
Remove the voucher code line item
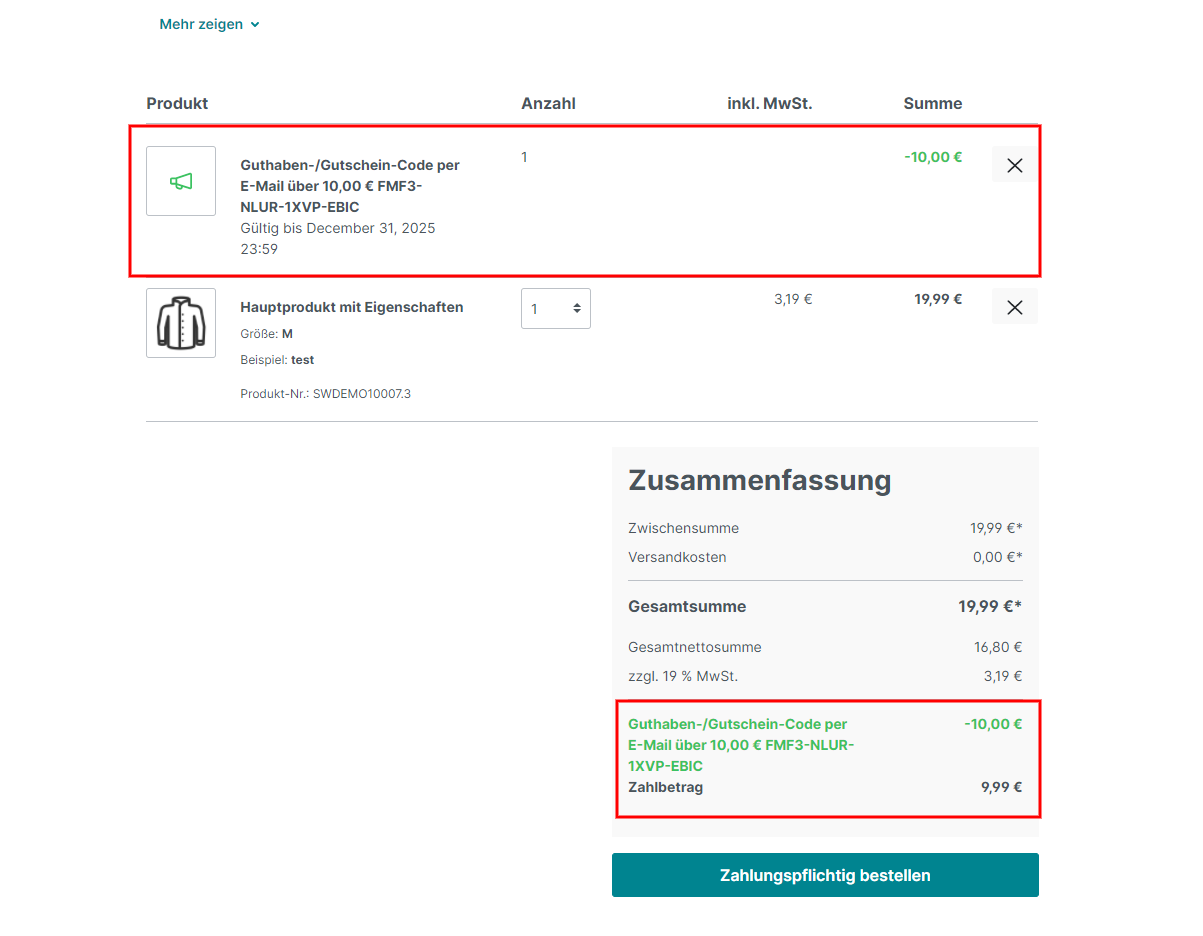(x=1014, y=166)
